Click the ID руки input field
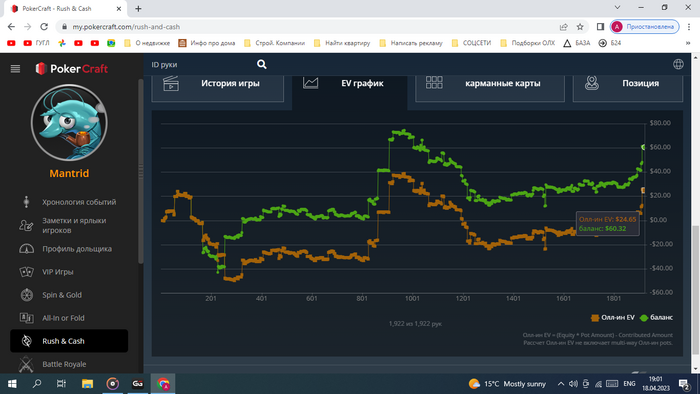This screenshot has height=394, width=700. 202,65
